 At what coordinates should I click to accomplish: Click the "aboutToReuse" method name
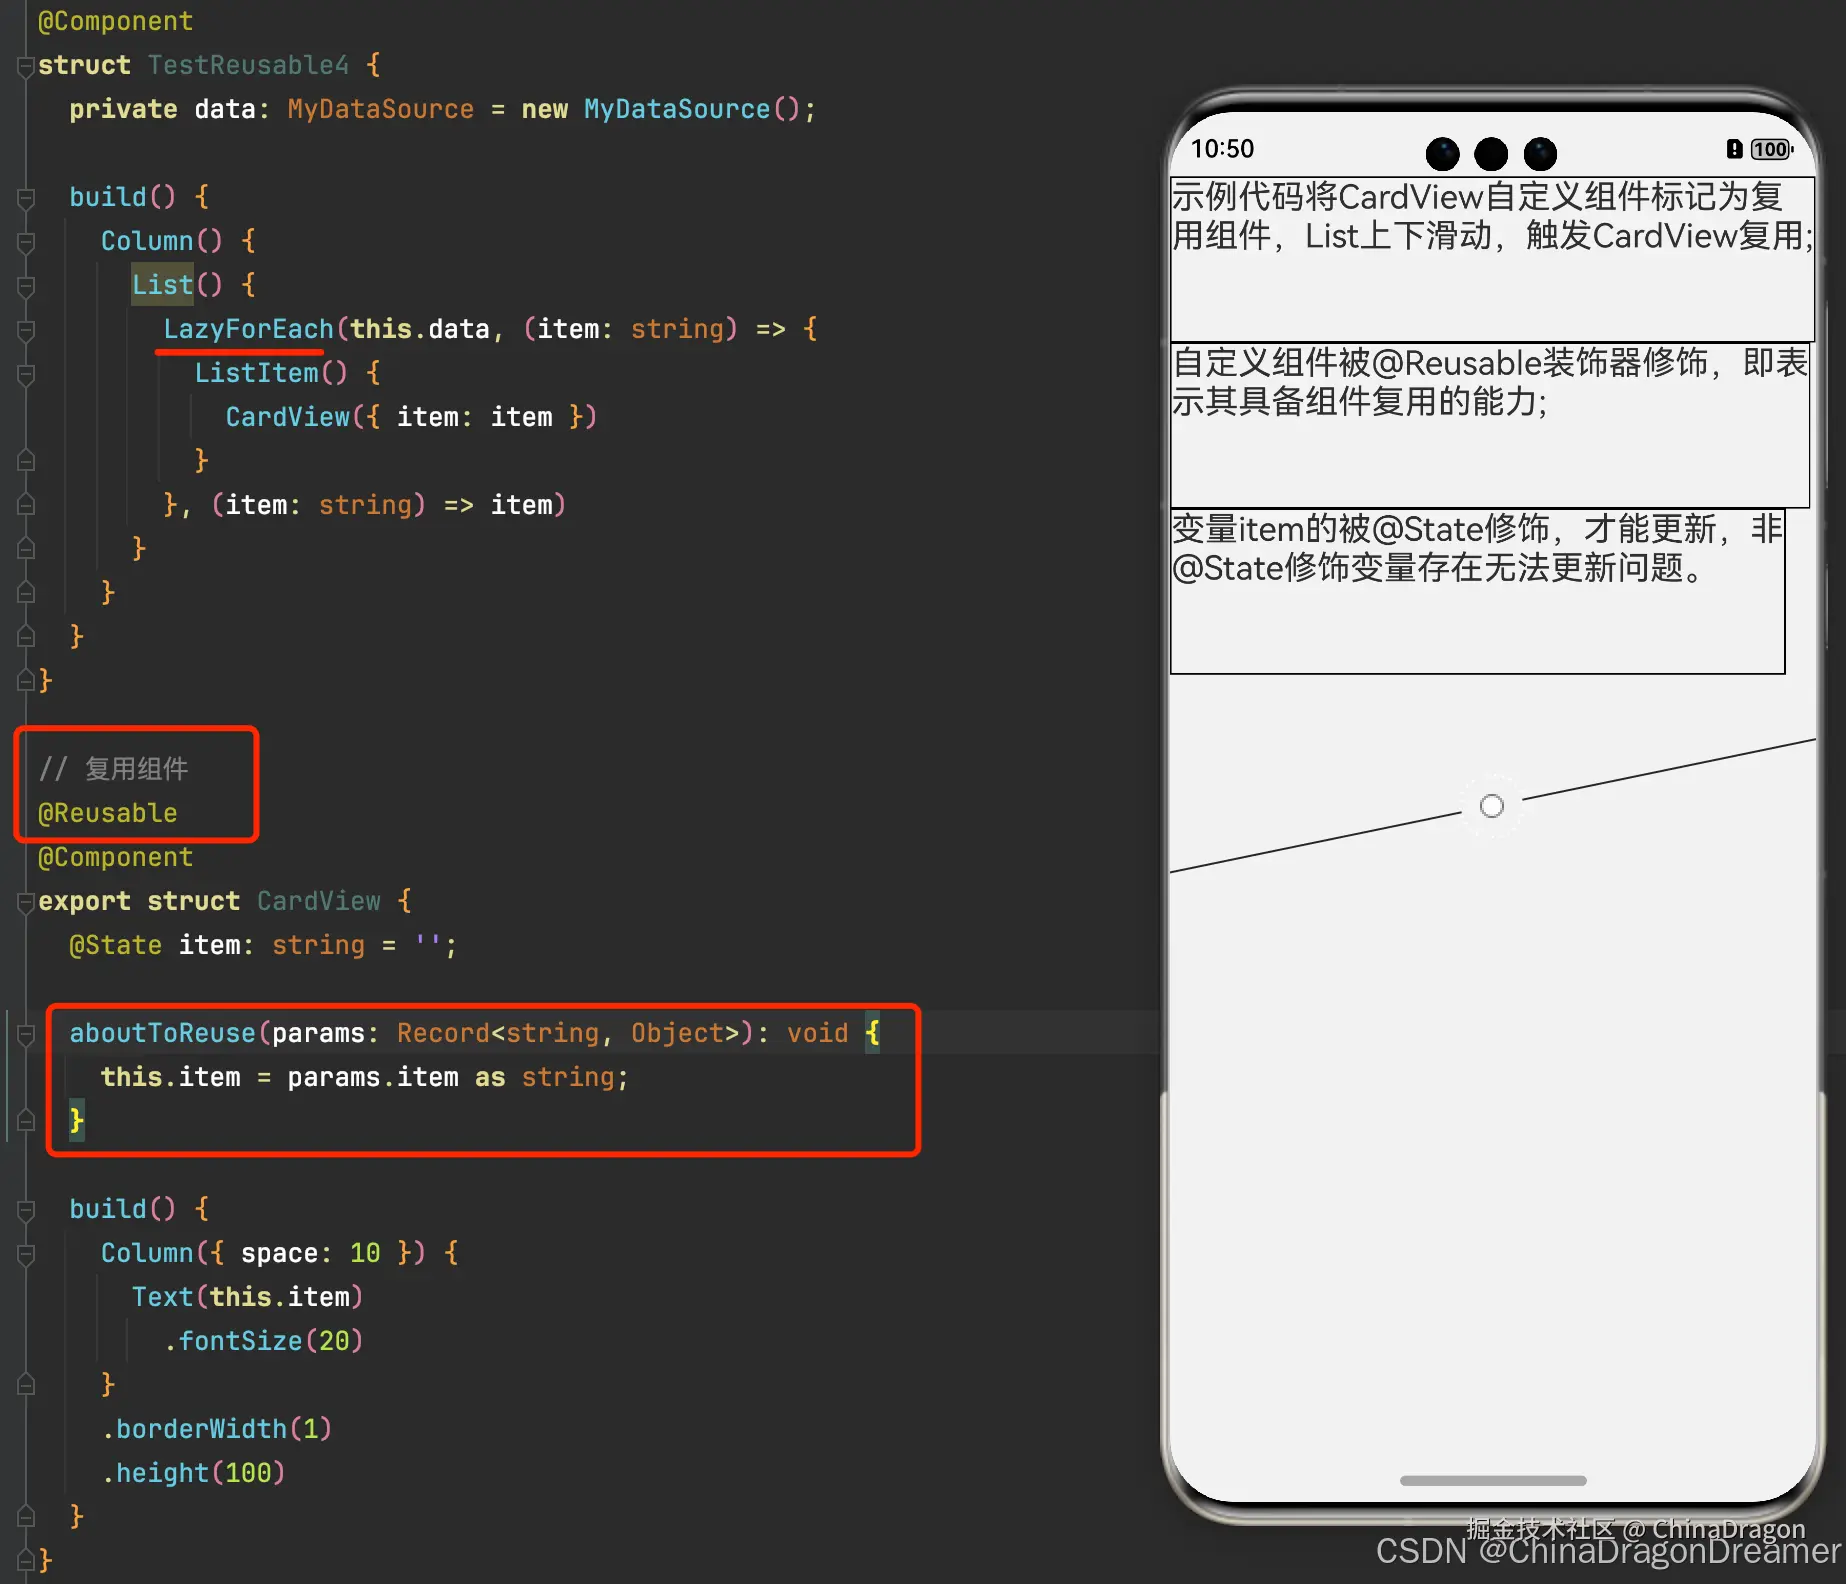click(x=162, y=1033)
